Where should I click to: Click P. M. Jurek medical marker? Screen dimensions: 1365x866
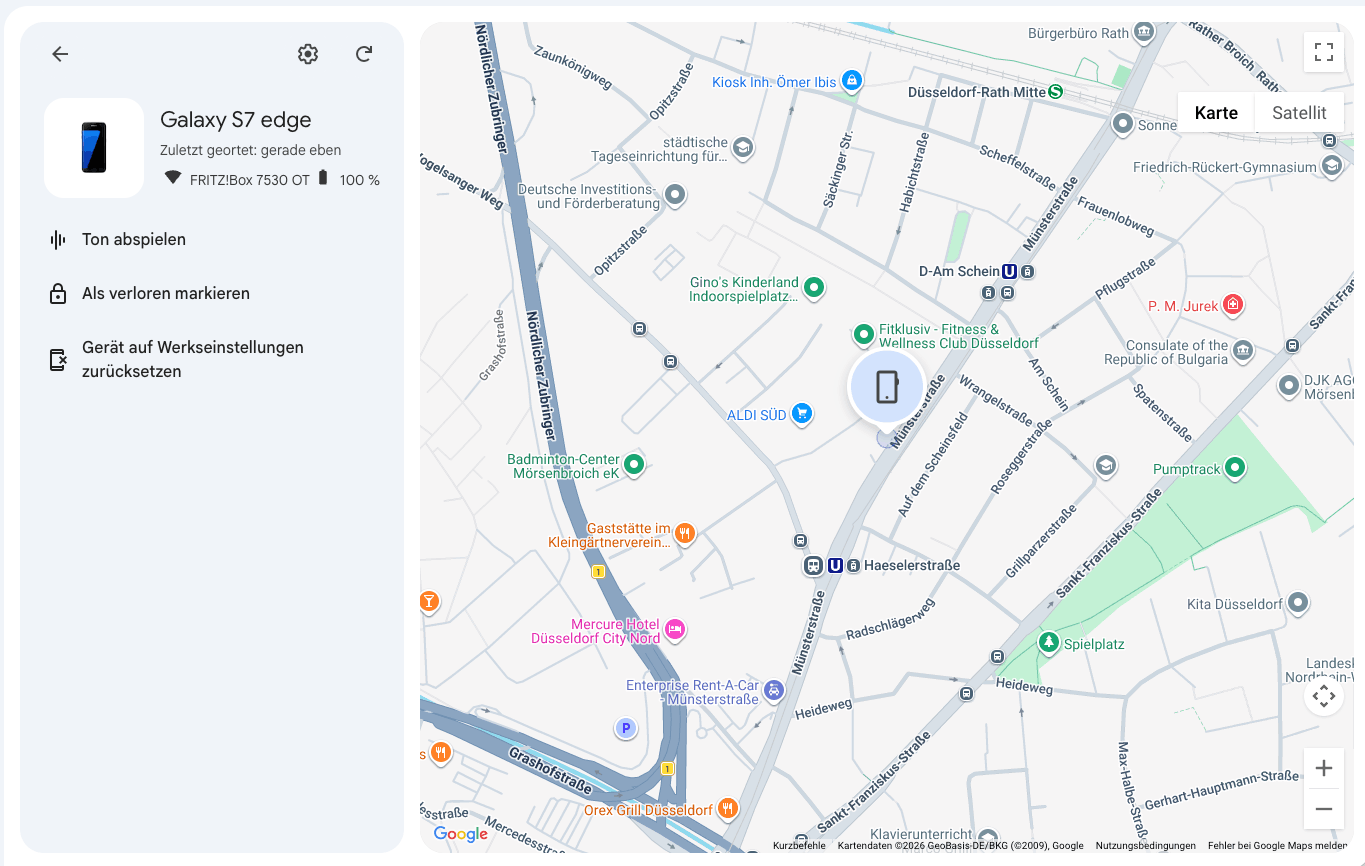click(x=1233, y=304)
